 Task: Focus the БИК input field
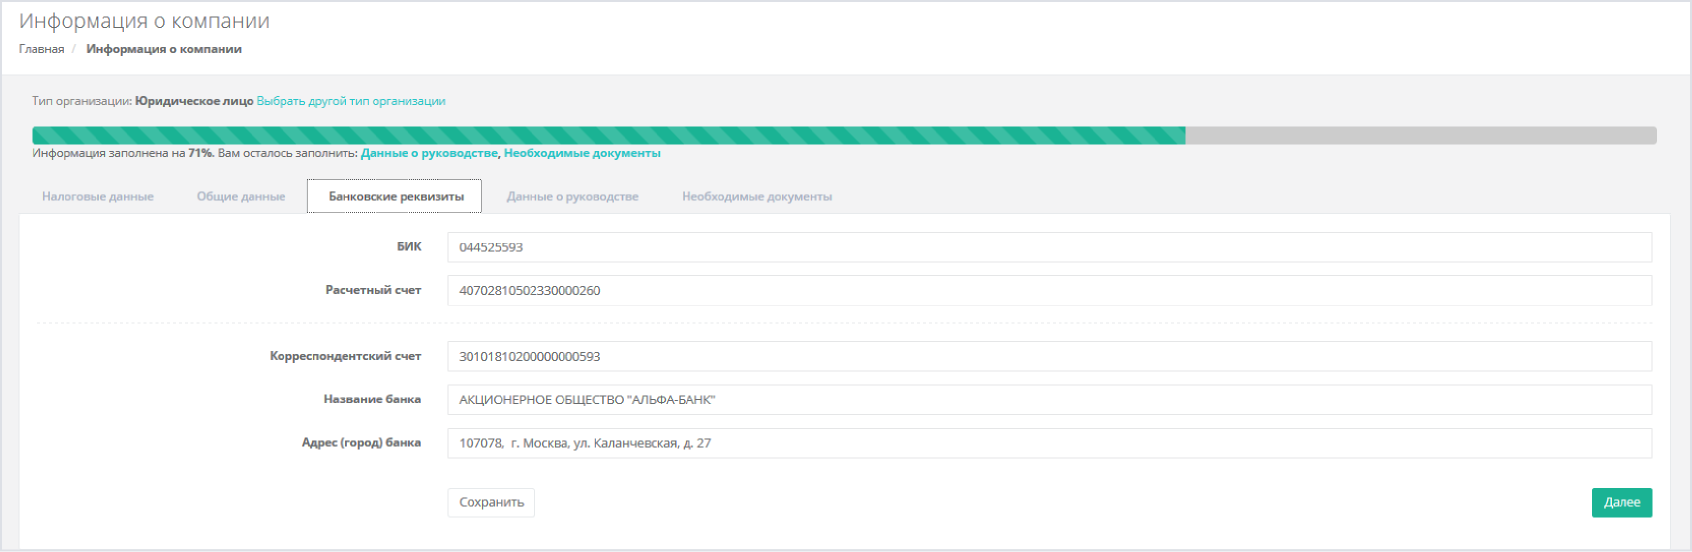pyautogui.click(x=1048, y=247)
